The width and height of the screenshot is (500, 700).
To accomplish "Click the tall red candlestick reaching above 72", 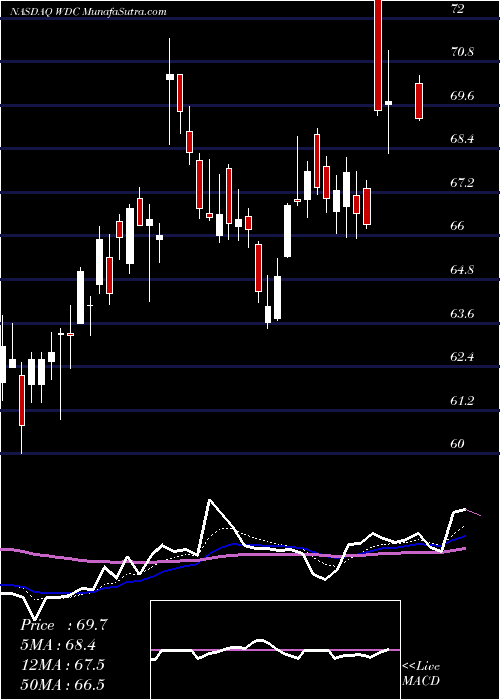I will pos(378,56).
